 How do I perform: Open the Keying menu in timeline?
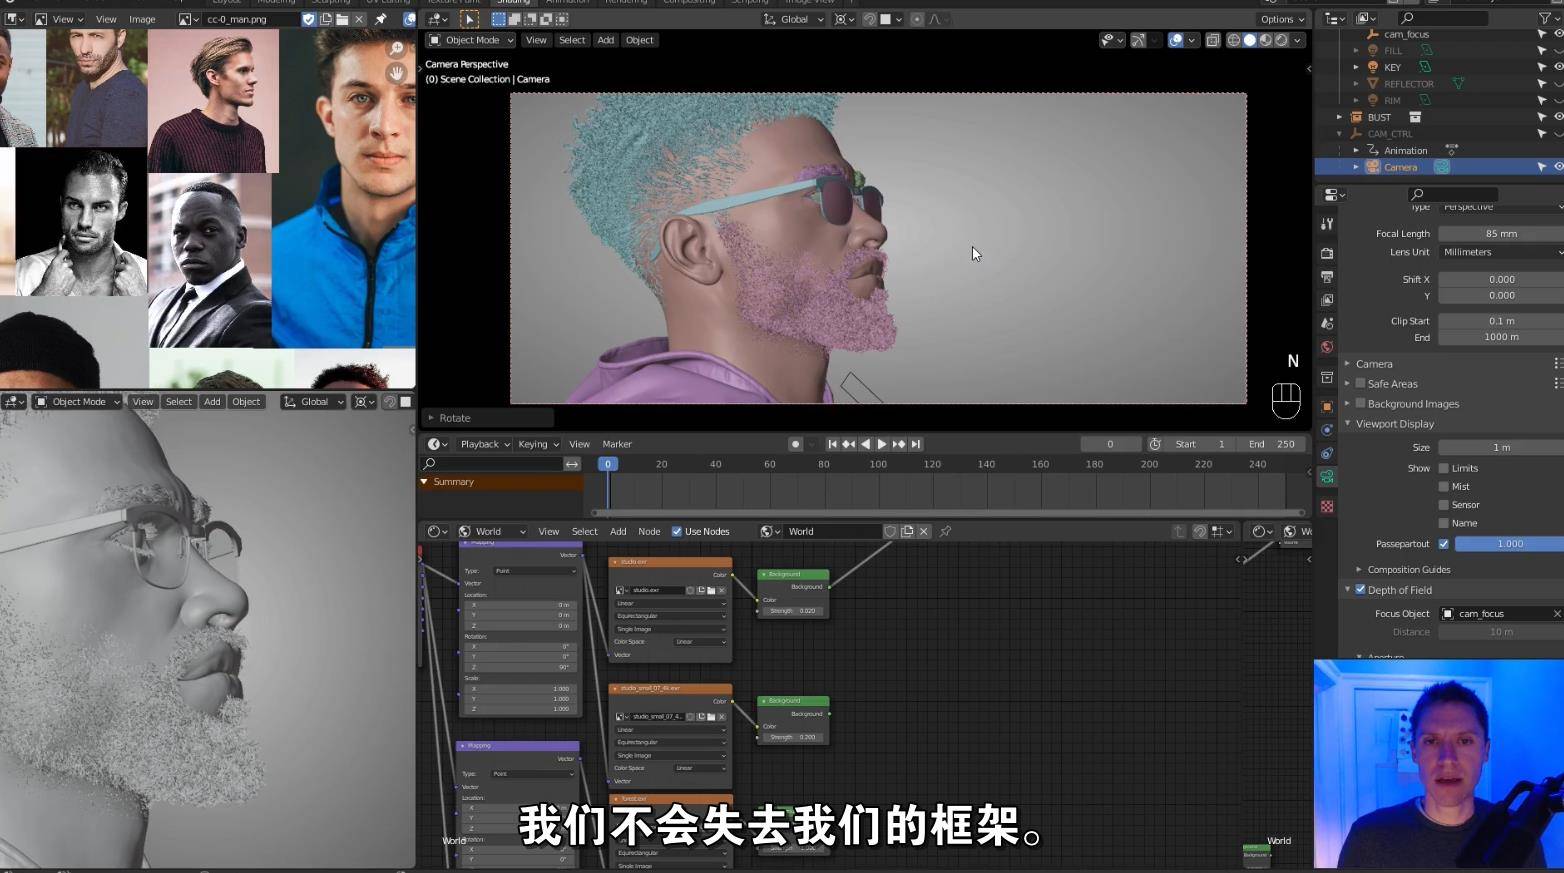click(538, 444)
